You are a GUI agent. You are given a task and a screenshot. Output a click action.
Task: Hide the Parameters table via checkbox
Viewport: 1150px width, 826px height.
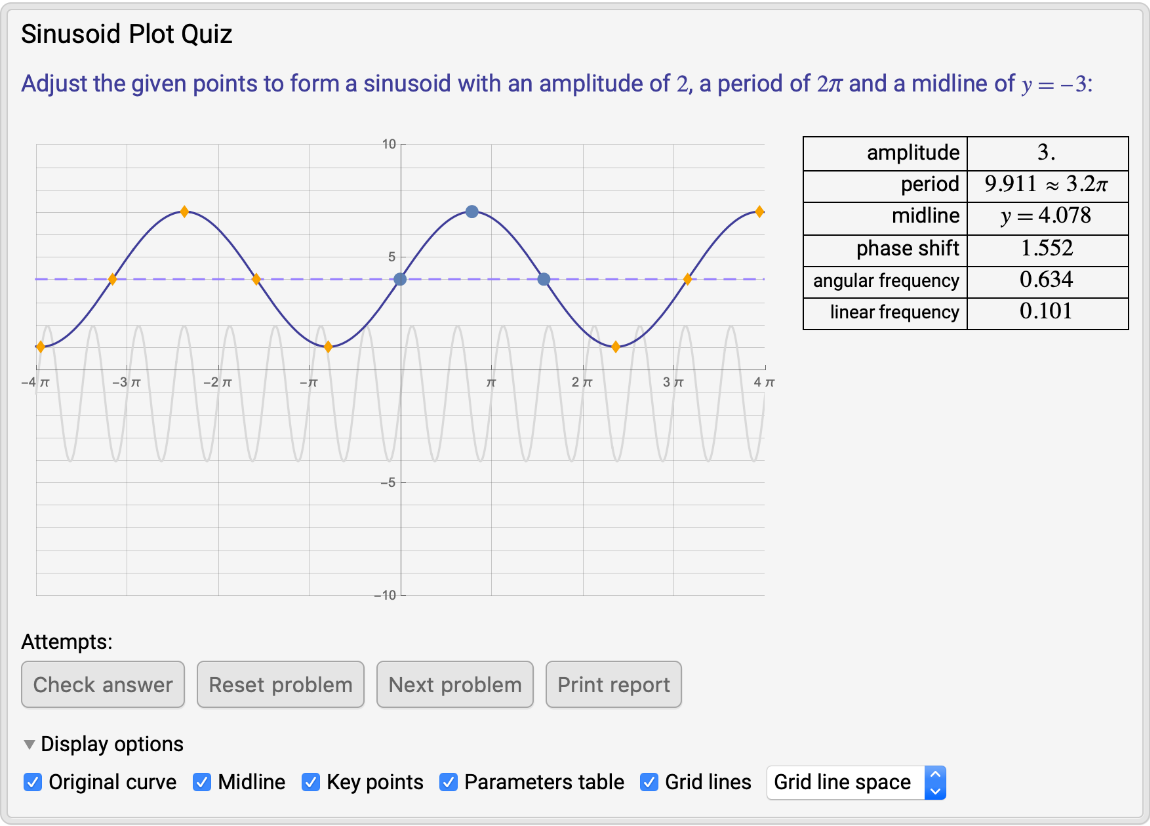[x=449, y=782]
